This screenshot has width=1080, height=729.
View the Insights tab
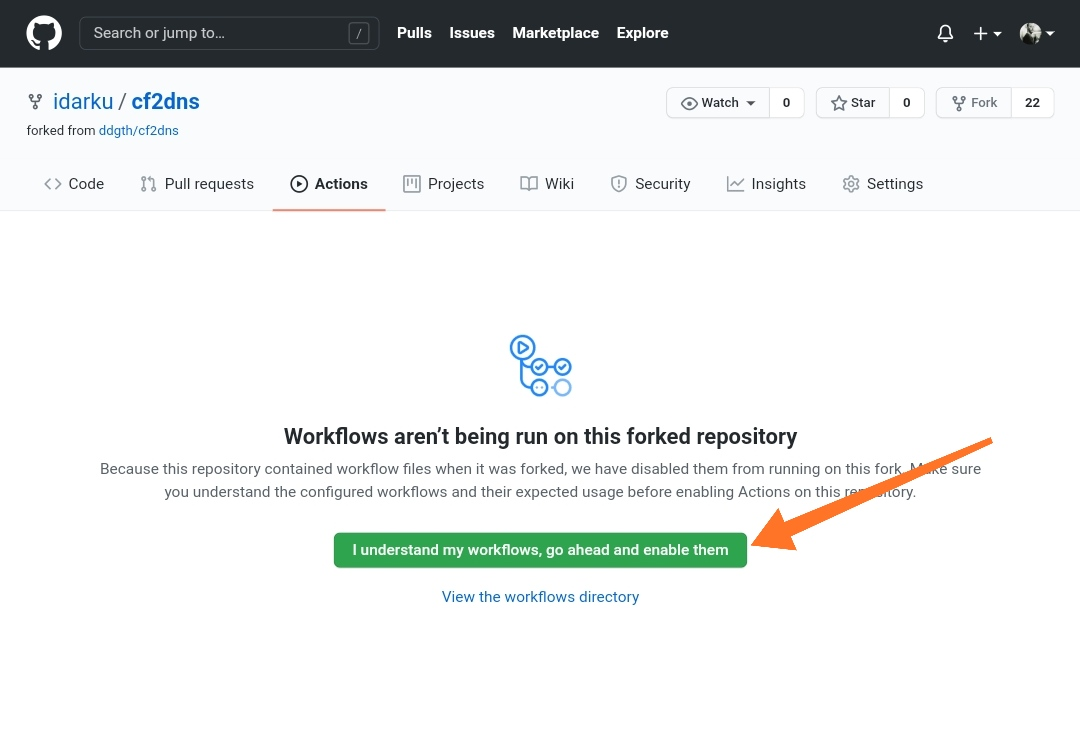coord(766,184)
